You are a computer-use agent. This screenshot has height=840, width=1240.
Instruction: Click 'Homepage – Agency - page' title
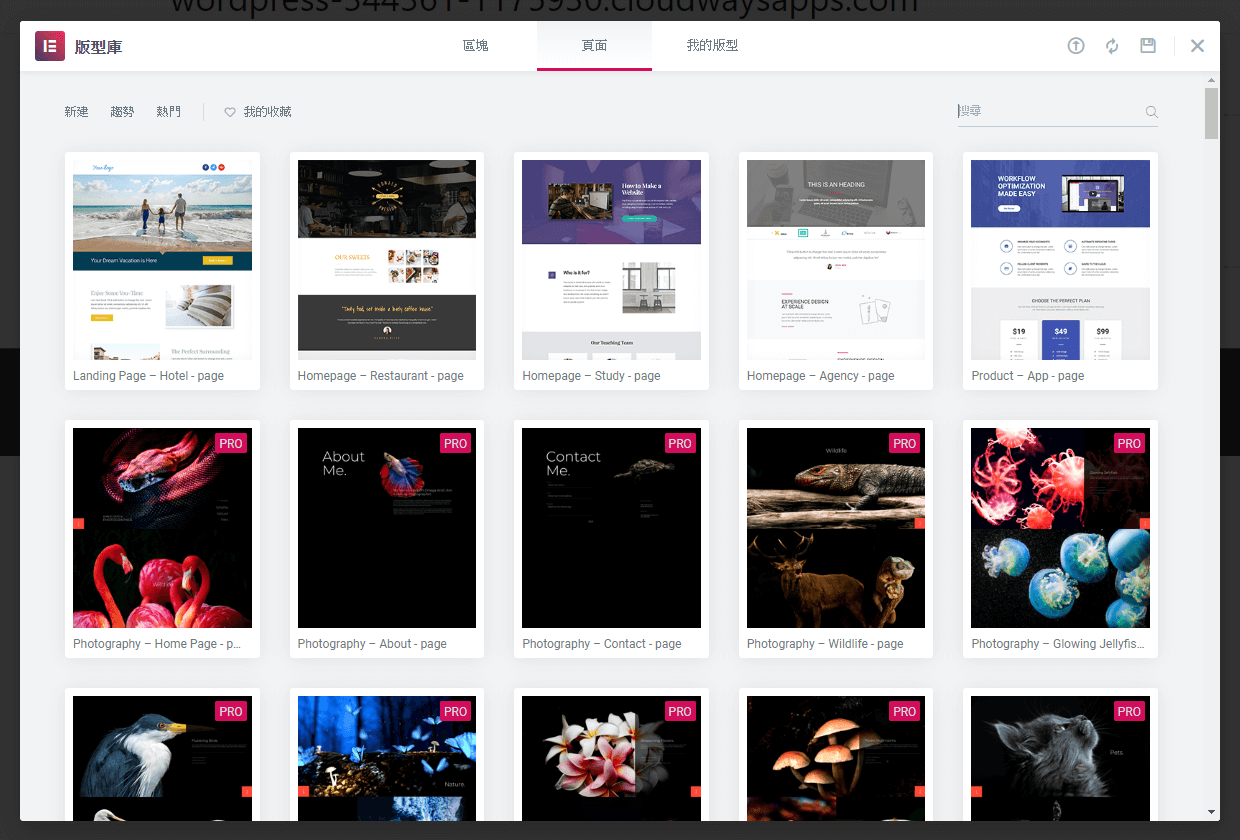(x=821, y=376)
